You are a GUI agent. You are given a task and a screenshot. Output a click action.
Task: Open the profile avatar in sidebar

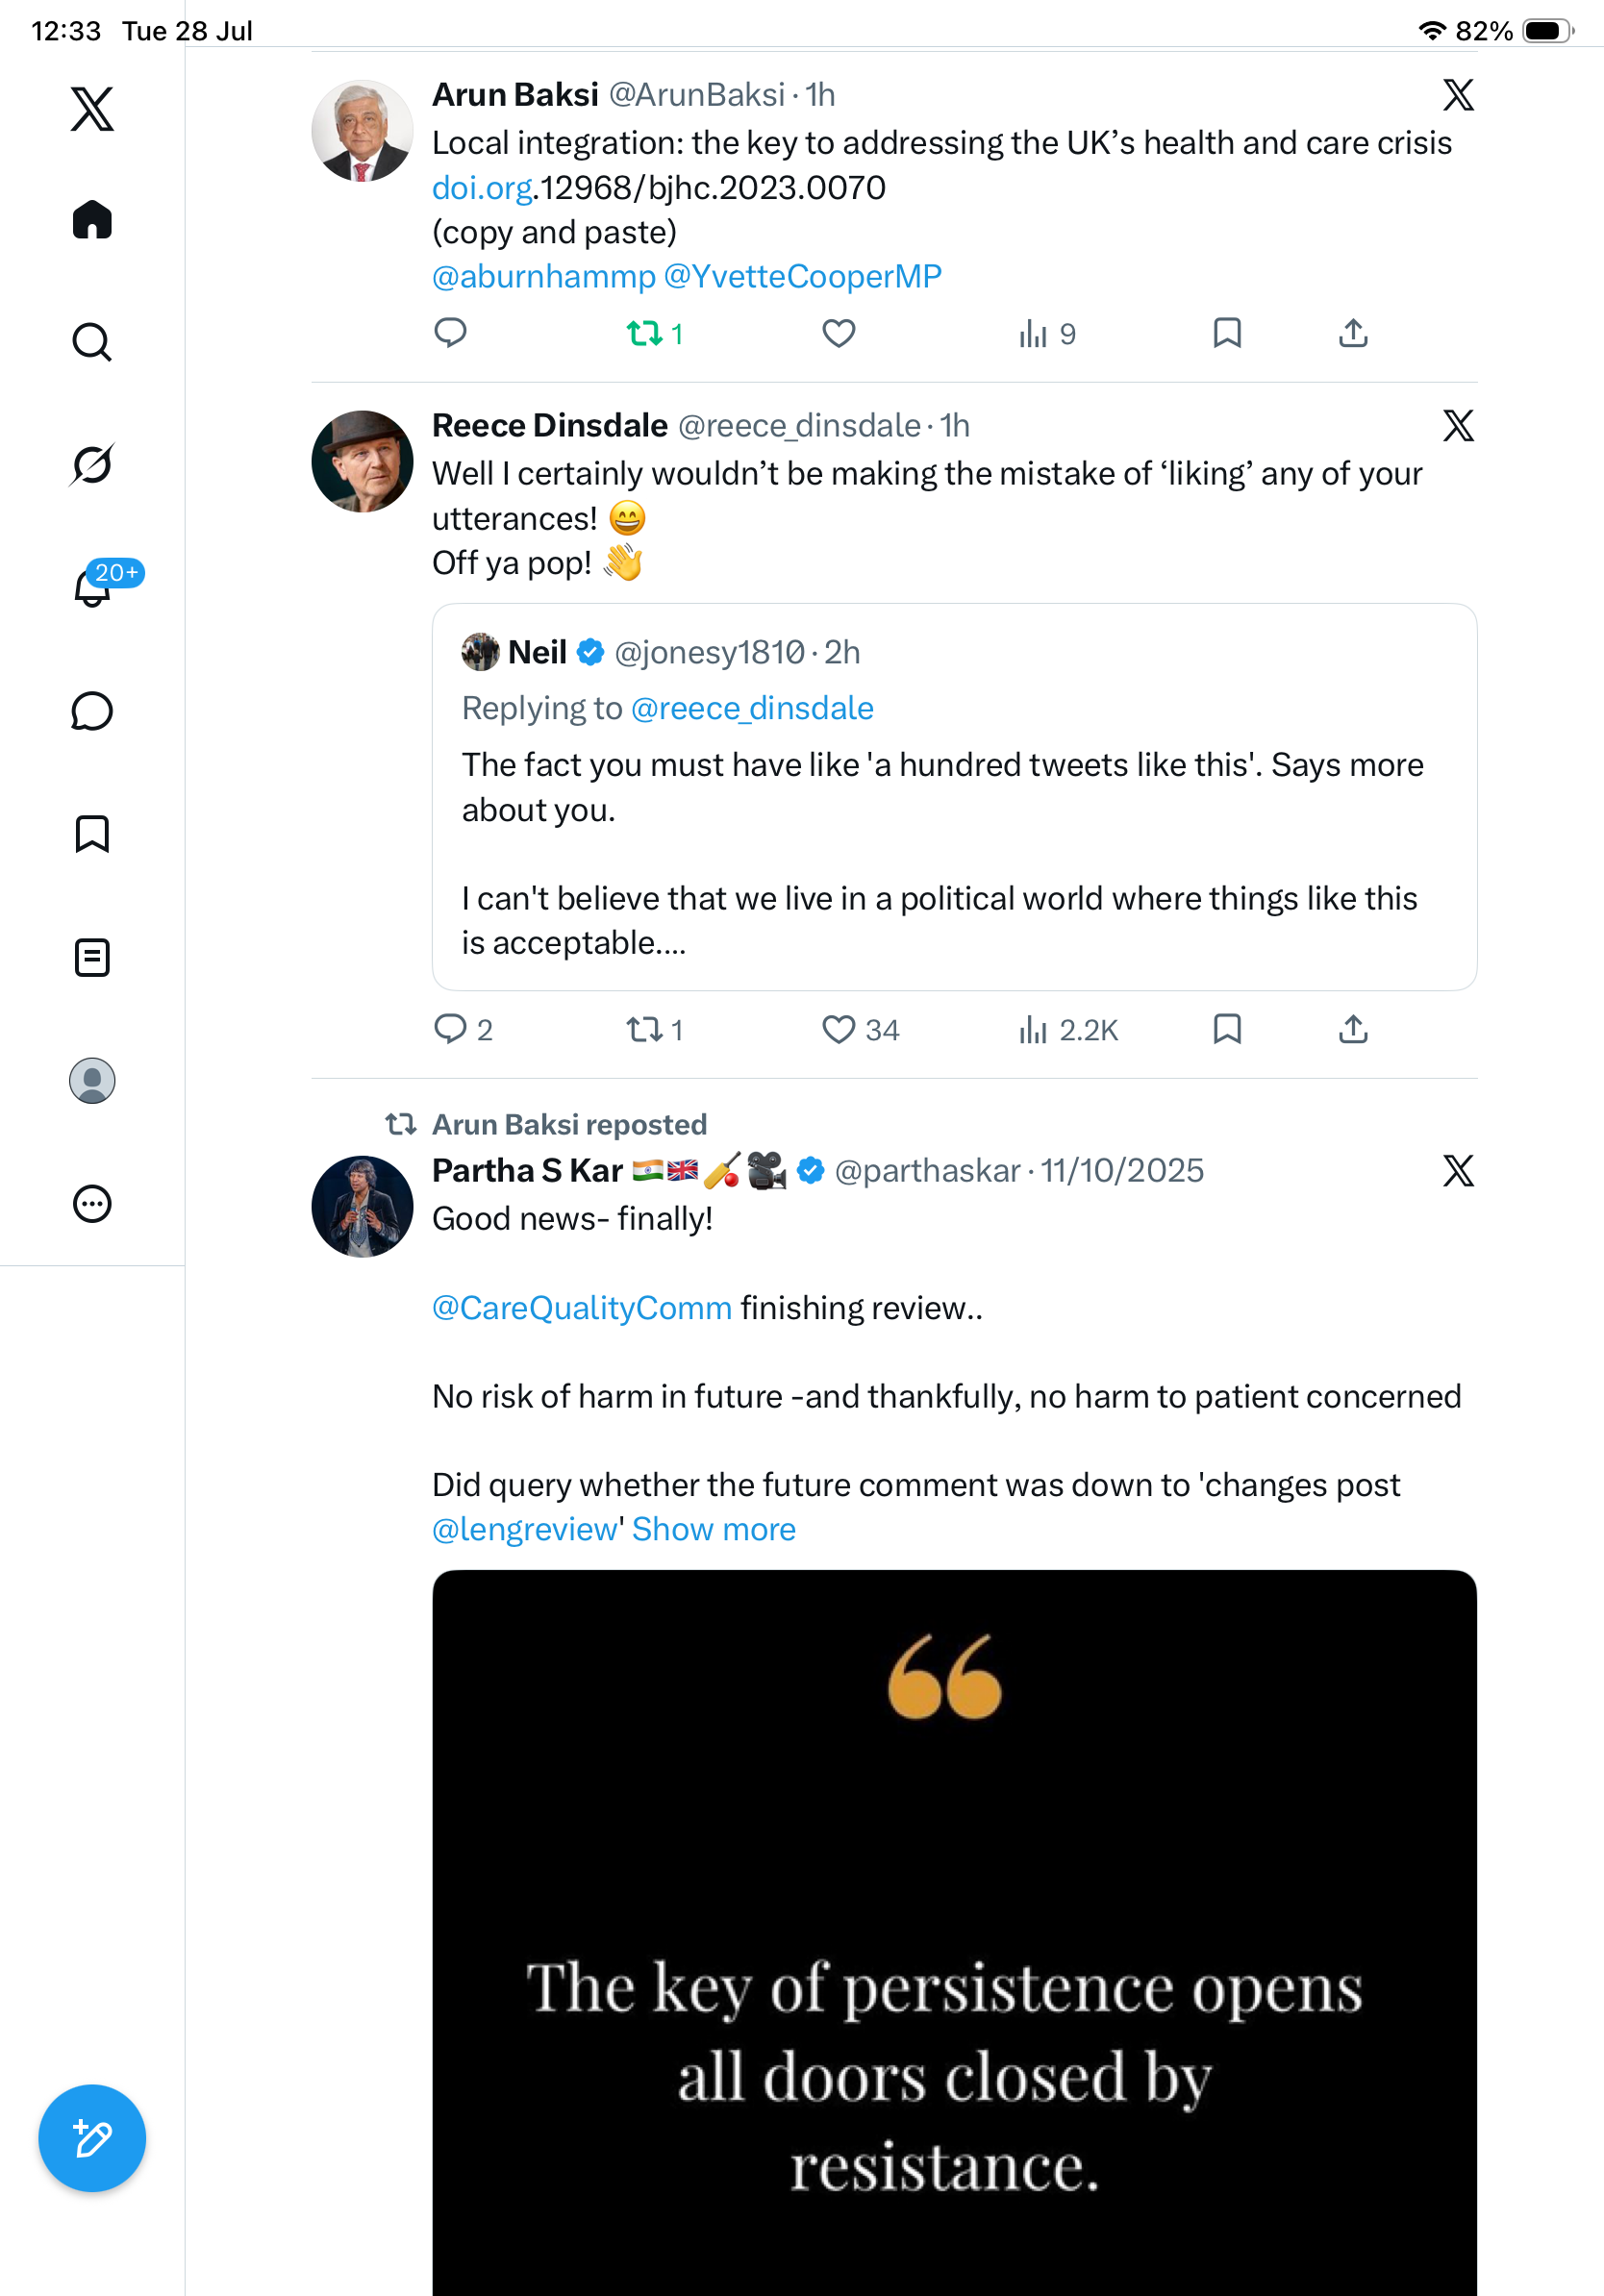pyautogui.click(x=92, y=1081)
